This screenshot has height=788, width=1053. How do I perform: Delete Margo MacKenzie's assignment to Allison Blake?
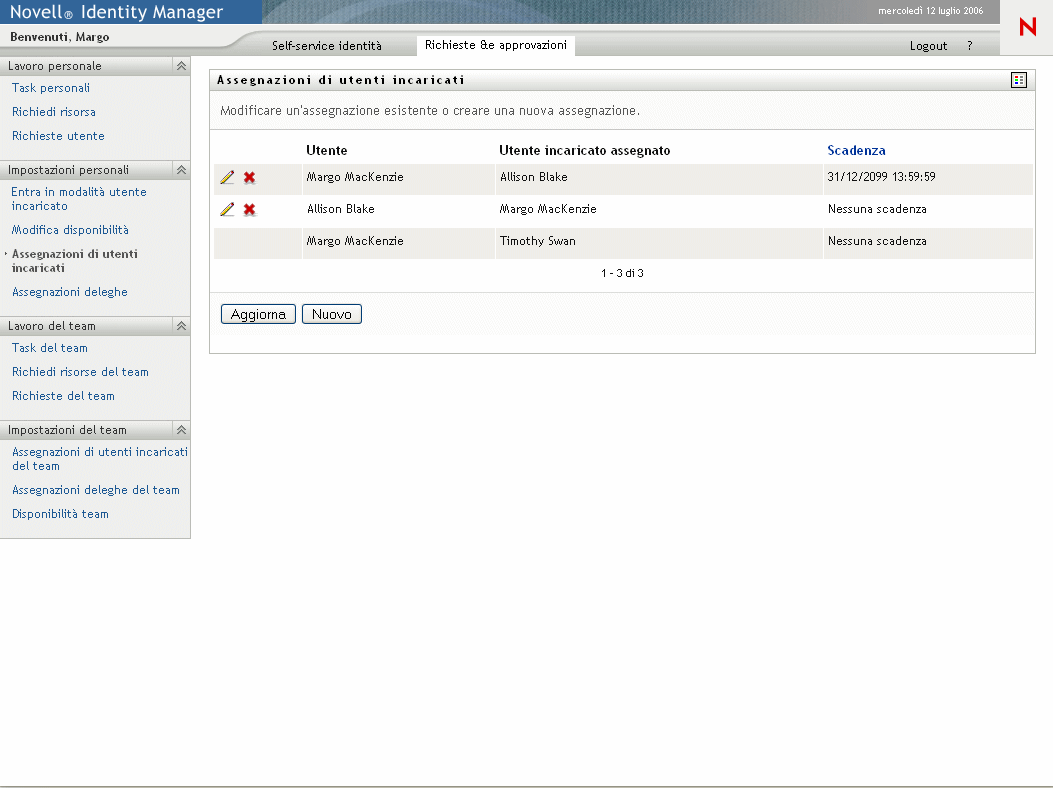coord(249,178)
